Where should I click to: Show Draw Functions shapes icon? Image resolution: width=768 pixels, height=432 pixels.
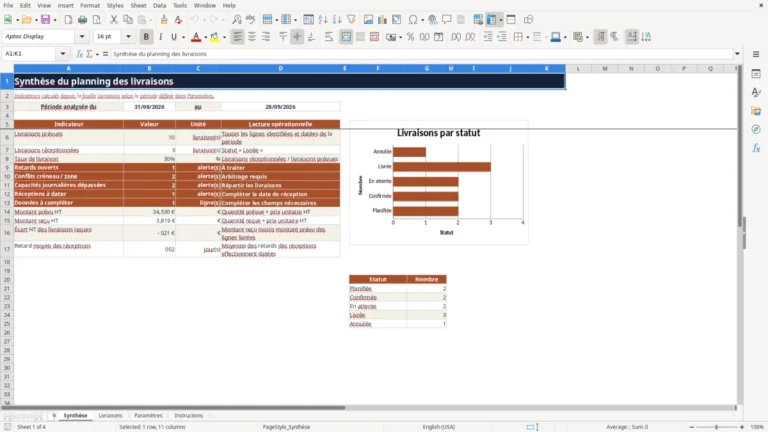(528, 20)
